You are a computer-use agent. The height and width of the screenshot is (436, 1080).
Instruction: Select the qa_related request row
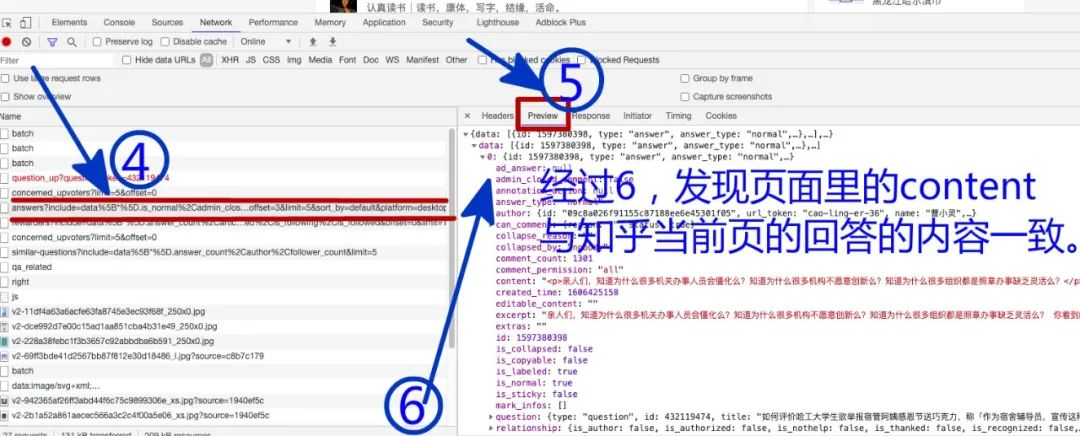pyautogui.click(x=224, y=267)
